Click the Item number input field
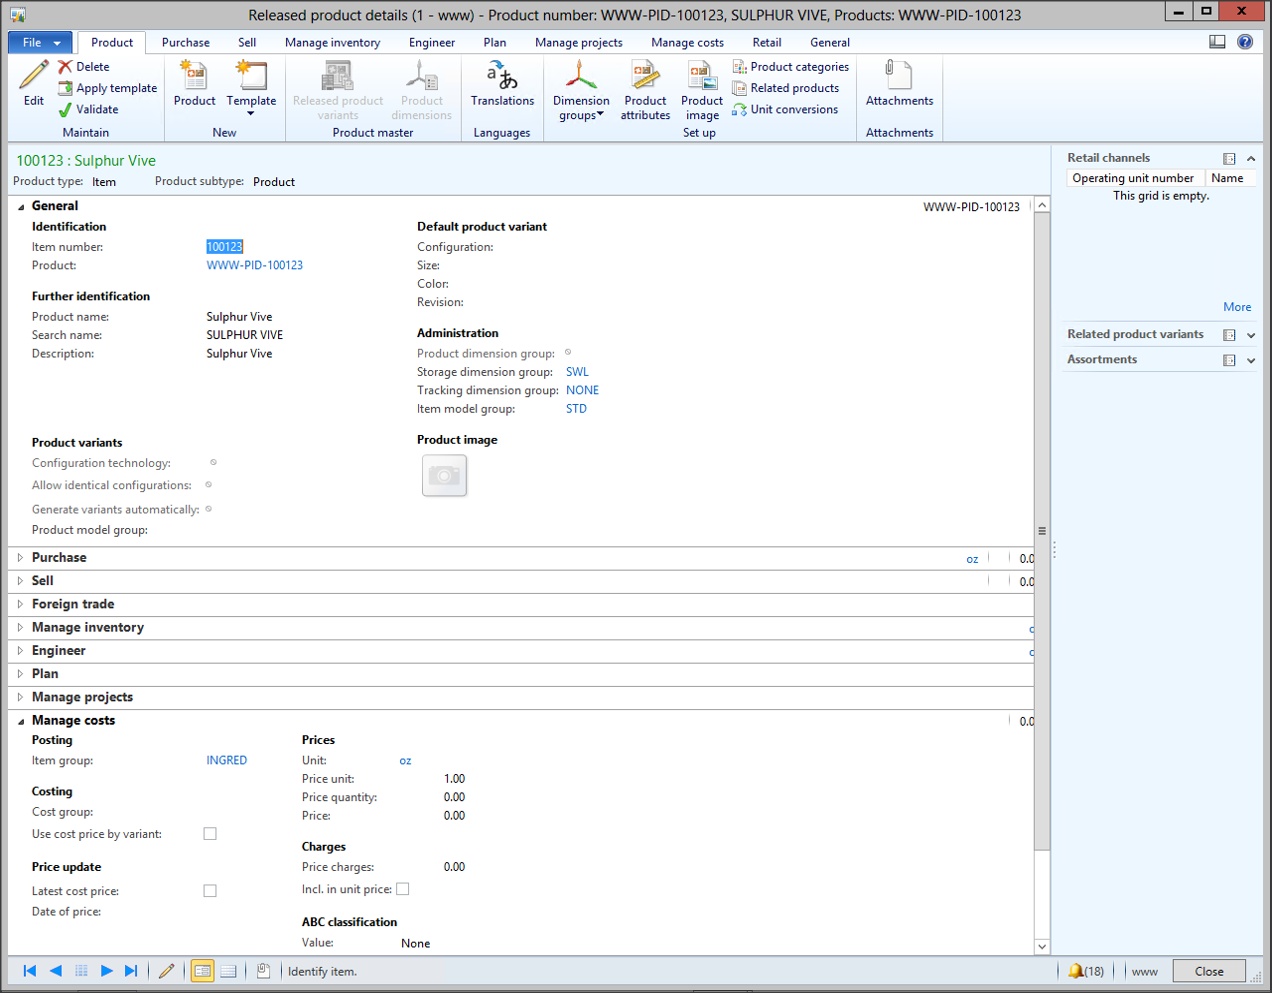Screen dimensions: 1272x993 (x=225, y=247)
